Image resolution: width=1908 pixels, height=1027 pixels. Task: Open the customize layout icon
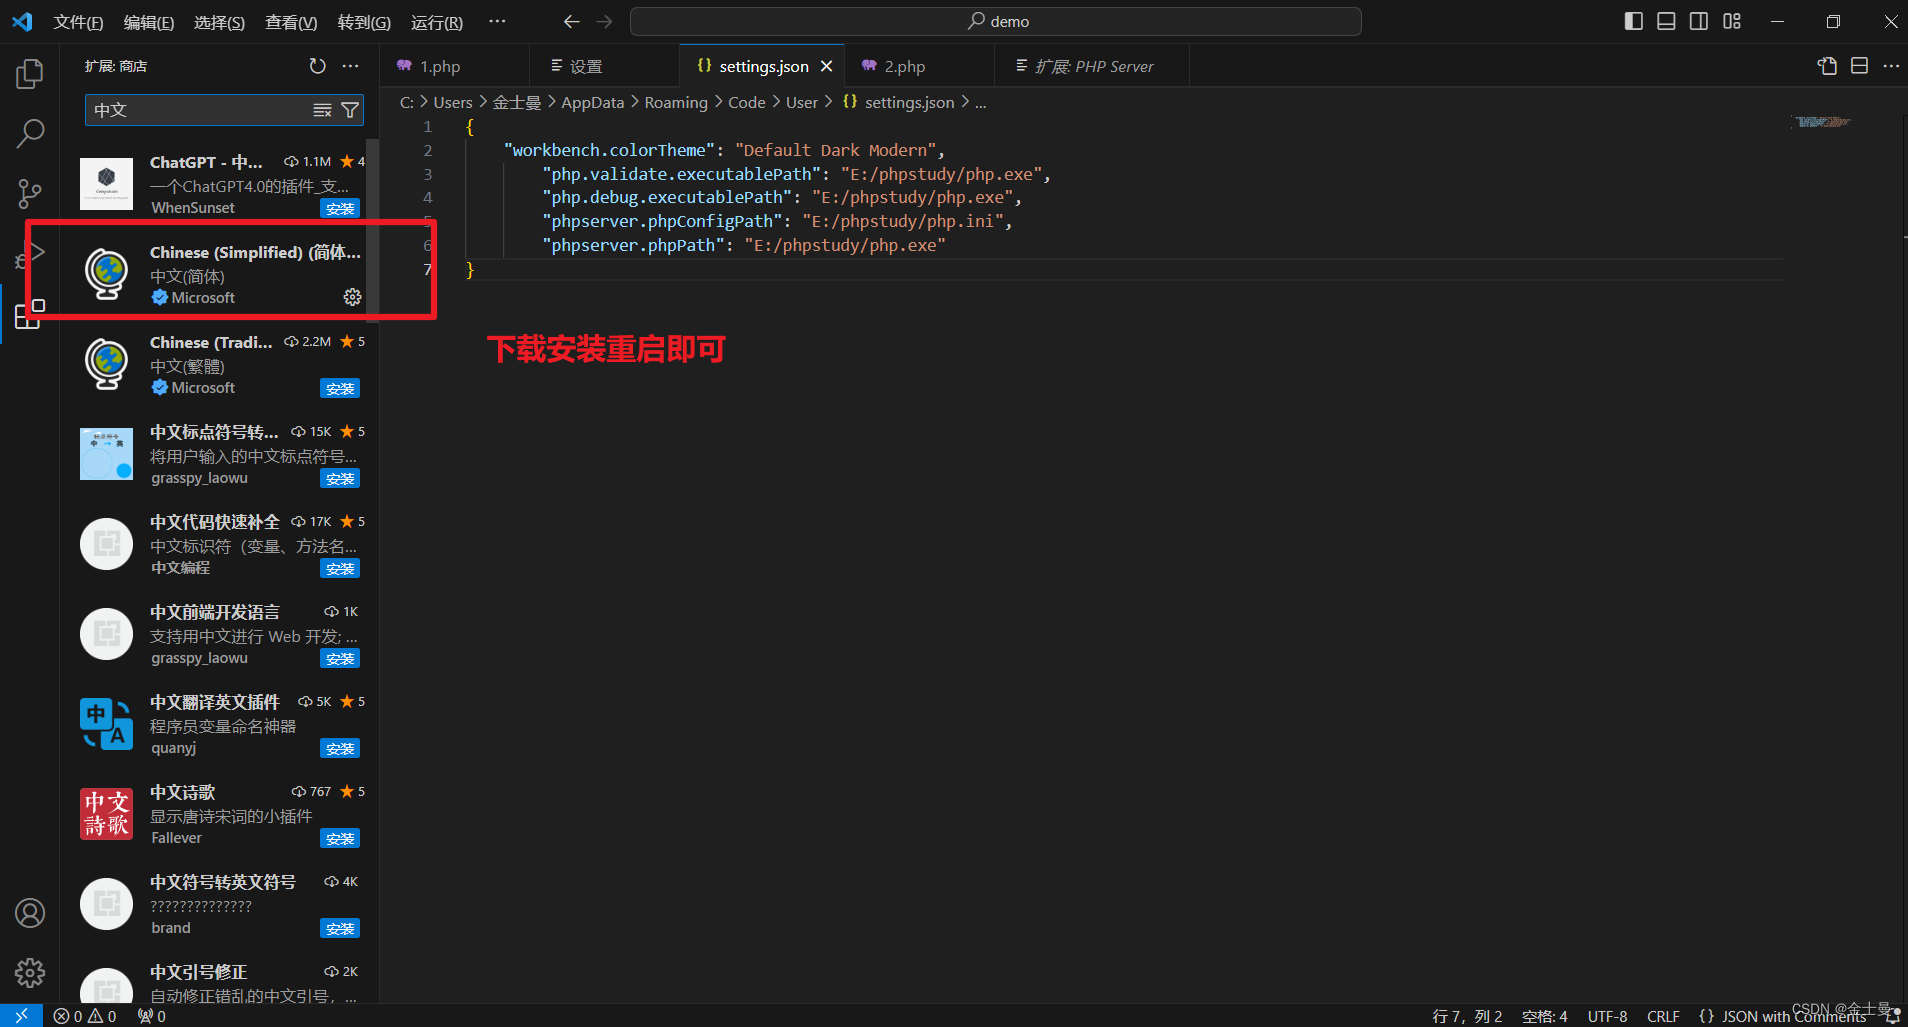tap(1732, 21)
